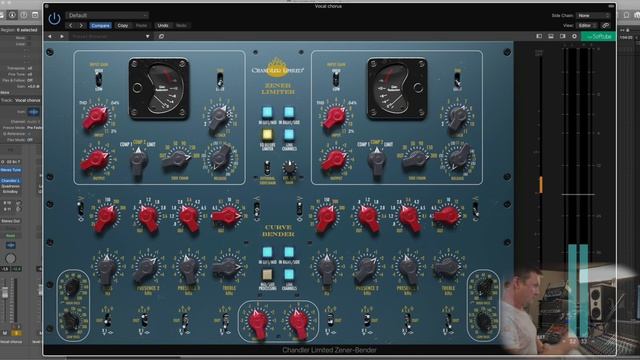Image resolution: width=640 pixels, height=360 pixels.
Task: Click the Redo button
Action: [181, 25]
